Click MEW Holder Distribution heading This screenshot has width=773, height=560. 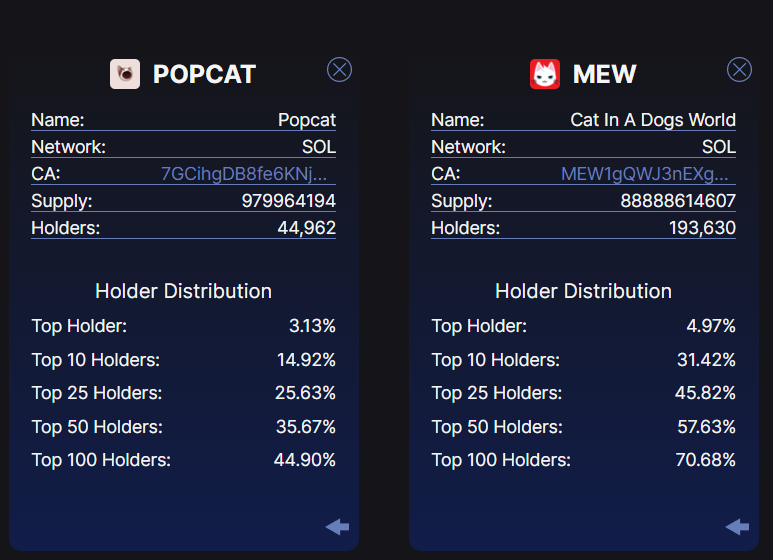pos(583,291)
